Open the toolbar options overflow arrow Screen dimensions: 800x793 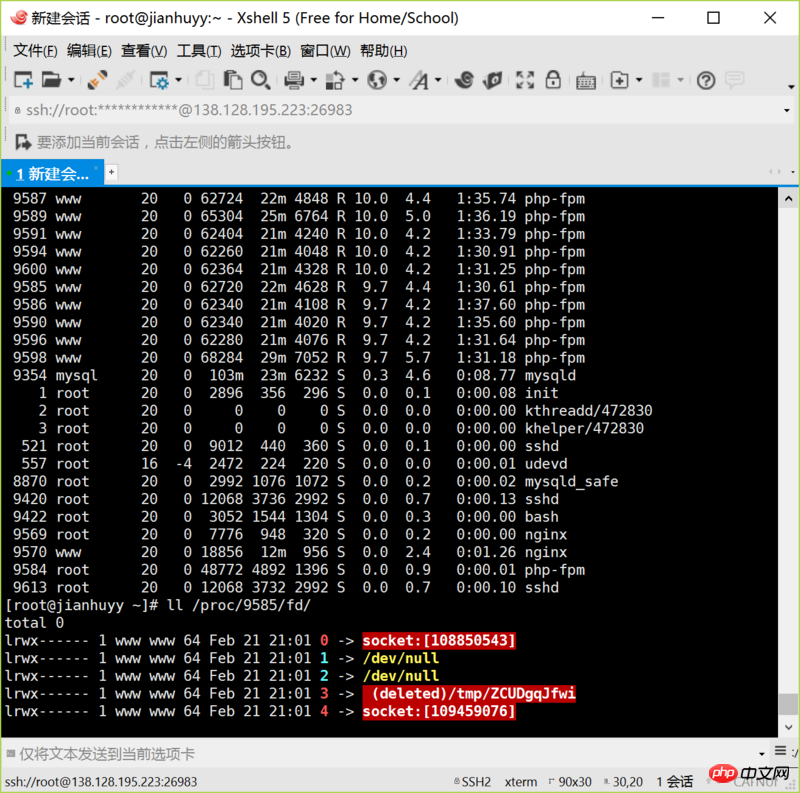click(x=791, y=87)
